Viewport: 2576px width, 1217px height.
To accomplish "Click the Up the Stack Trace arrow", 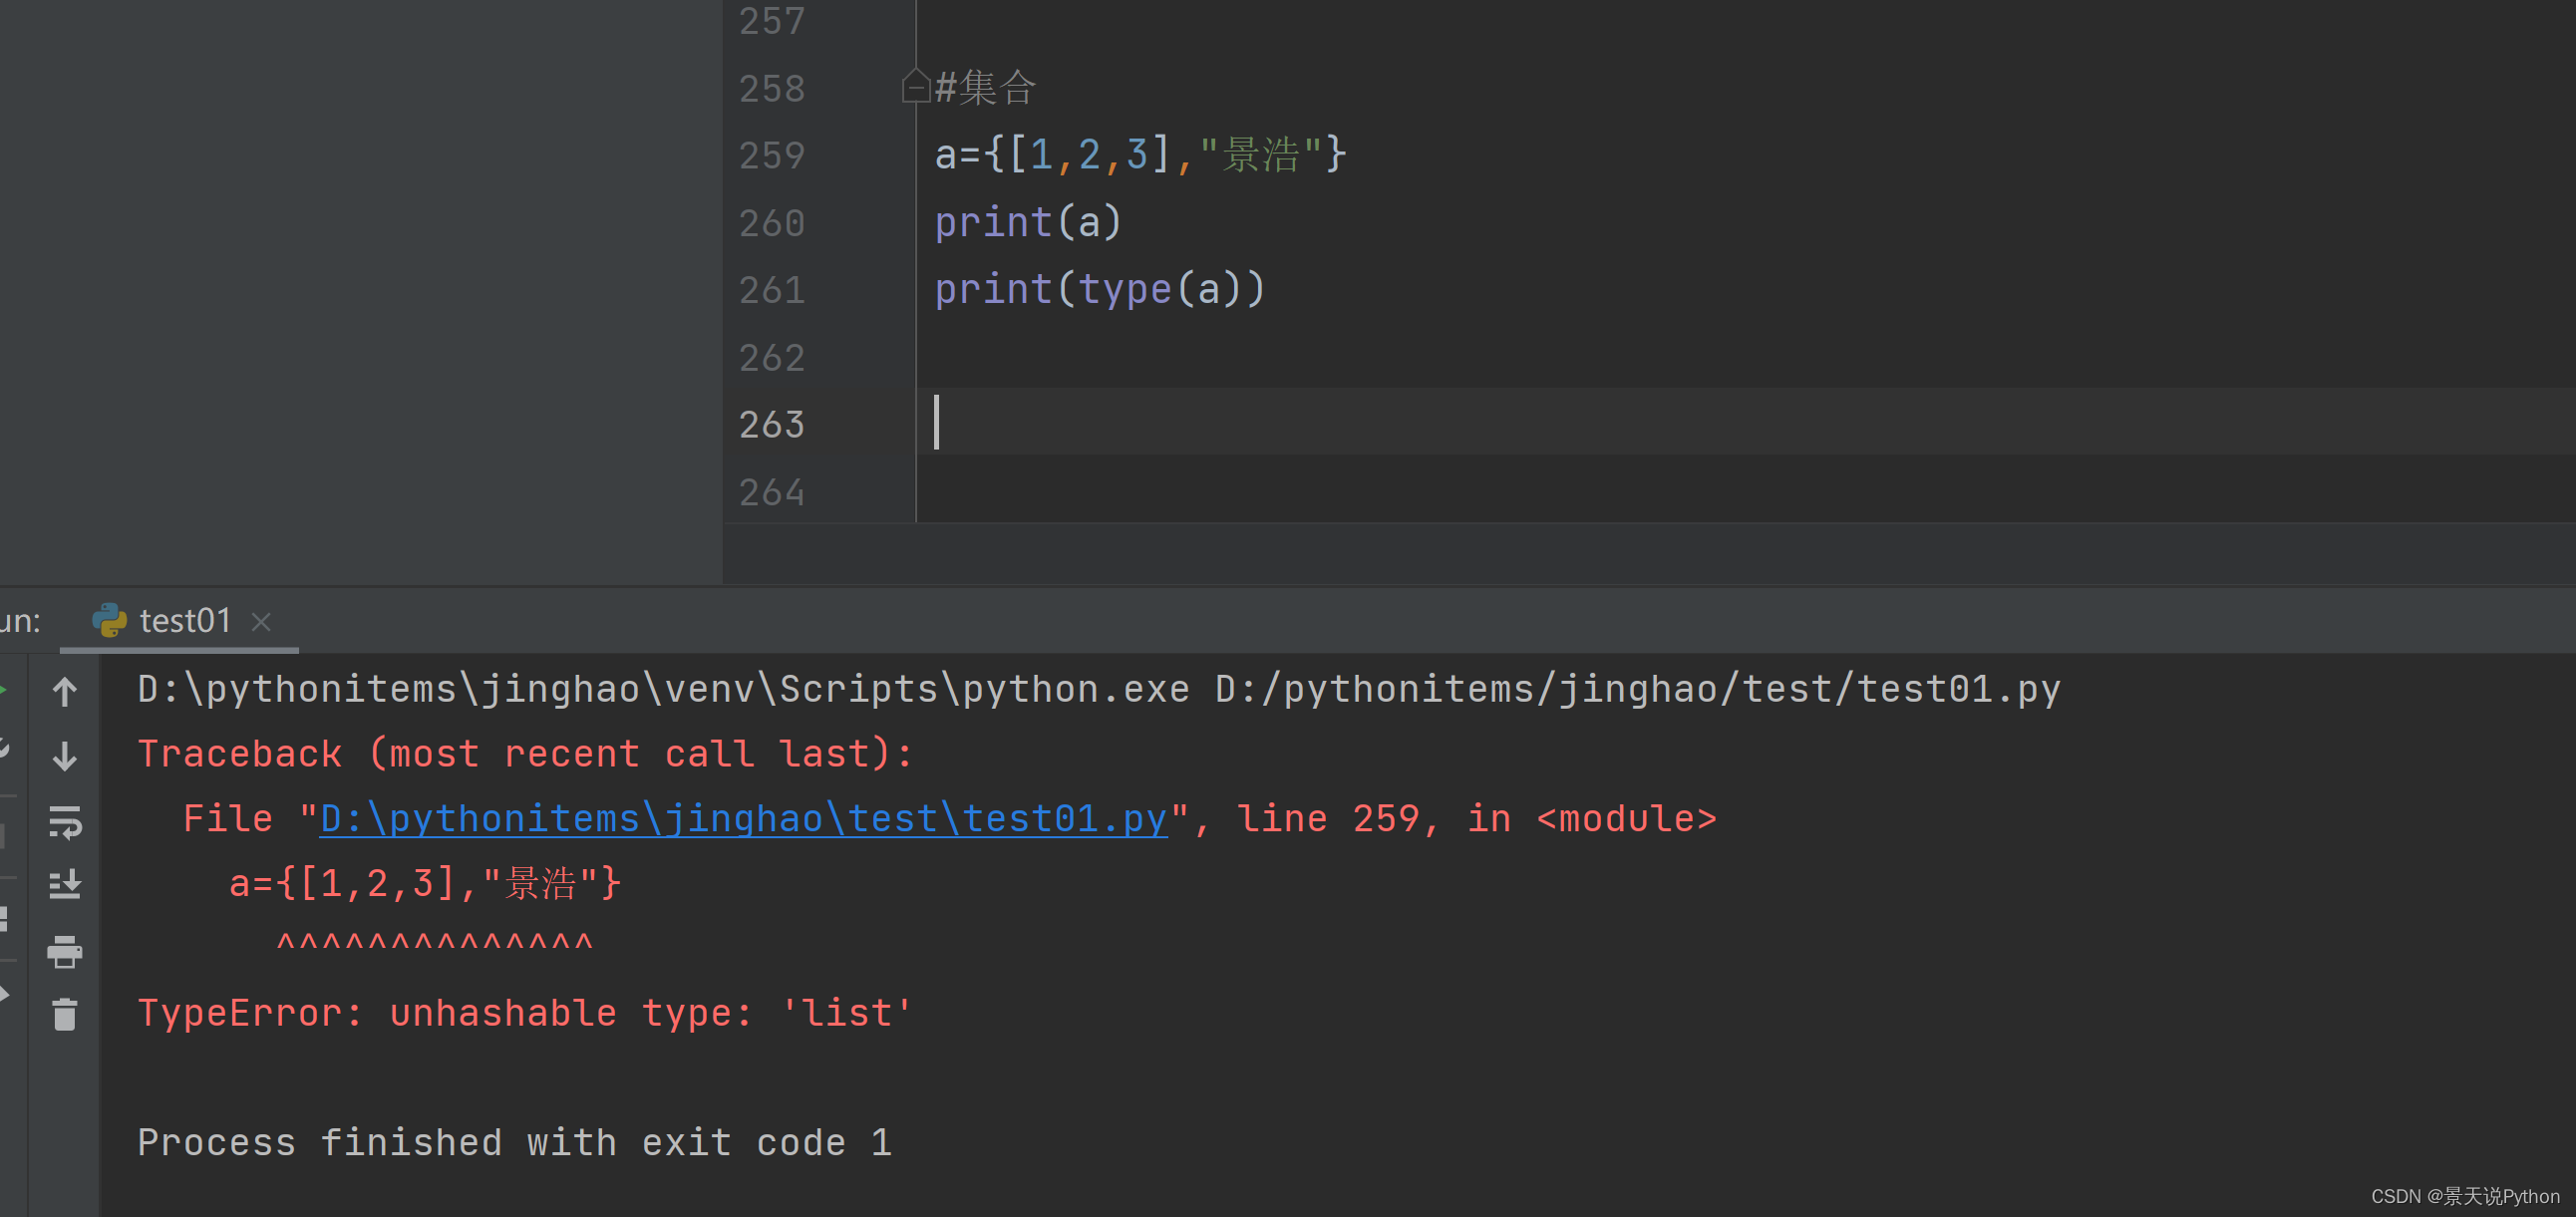I will pos(65,691).
